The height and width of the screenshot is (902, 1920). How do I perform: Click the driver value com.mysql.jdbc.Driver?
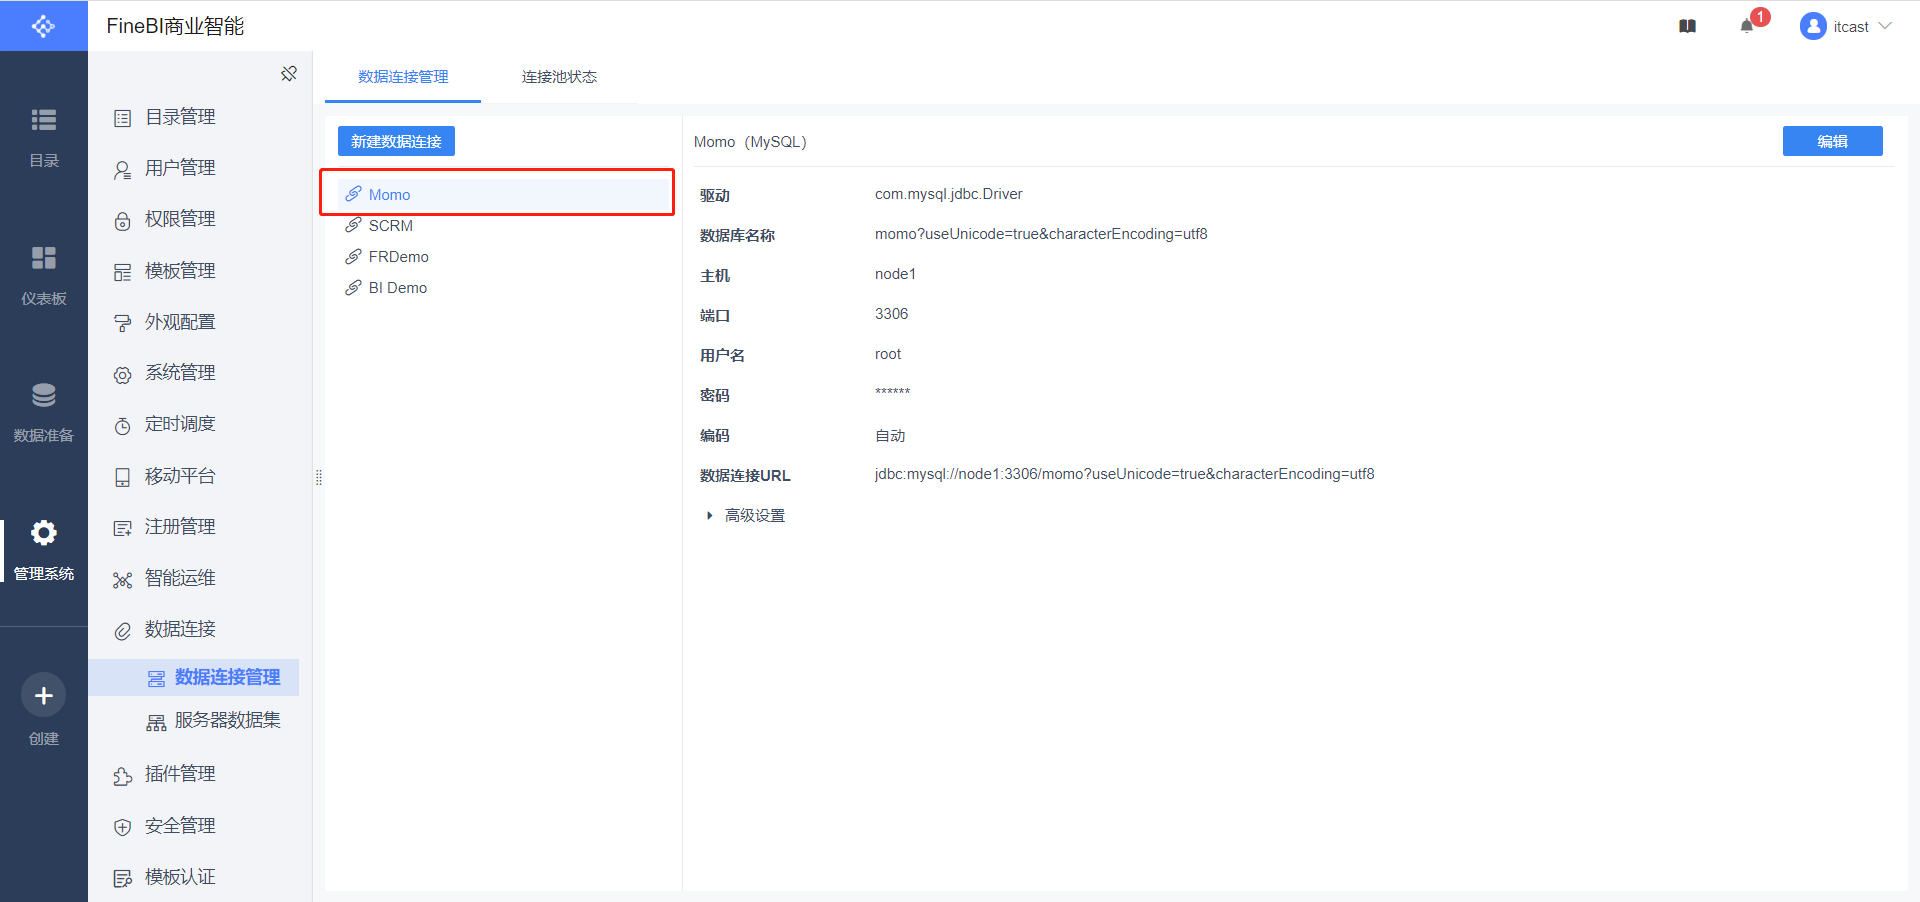(x=948, y=194)
